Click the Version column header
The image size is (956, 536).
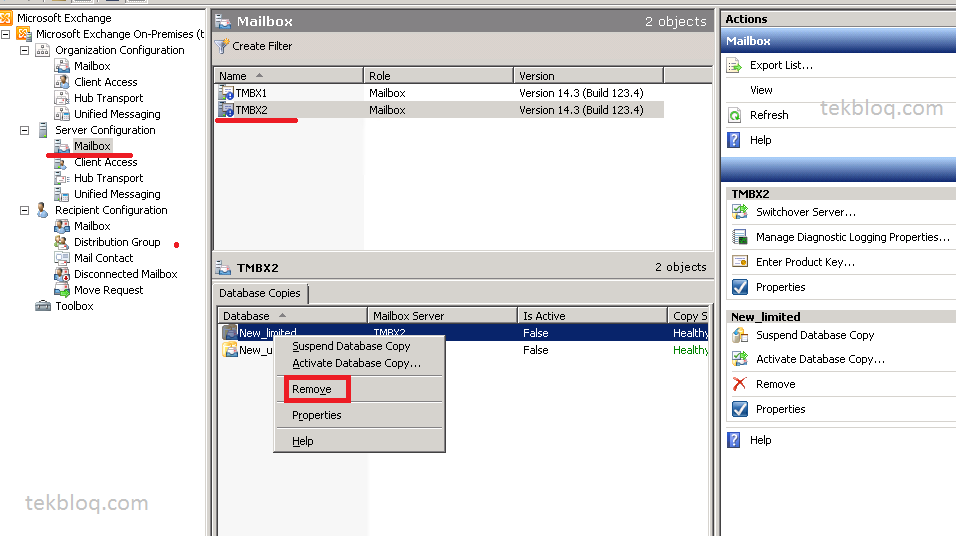[x=588, y=76]
